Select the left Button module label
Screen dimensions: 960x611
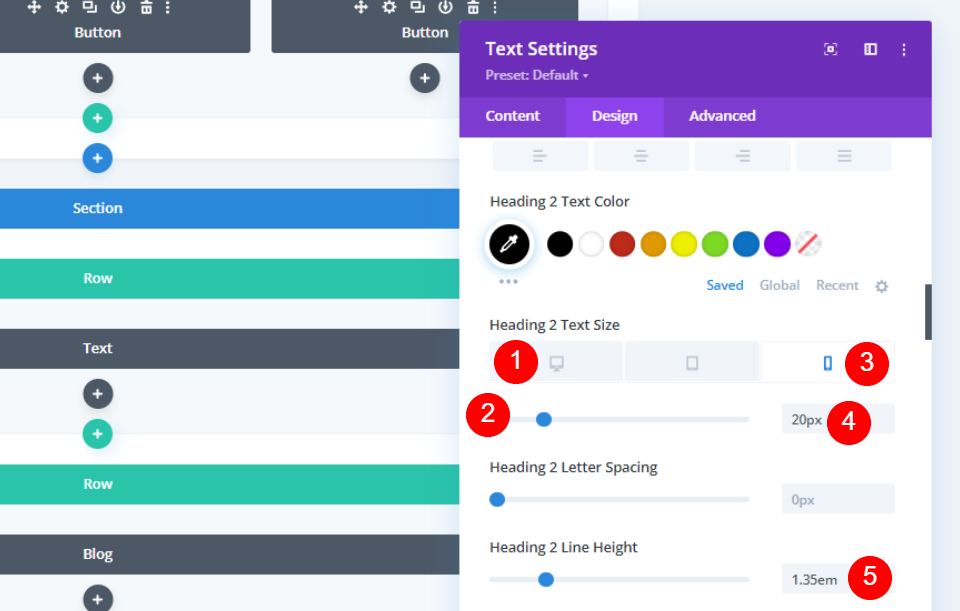pyautogui.click(x=97, y=32)
